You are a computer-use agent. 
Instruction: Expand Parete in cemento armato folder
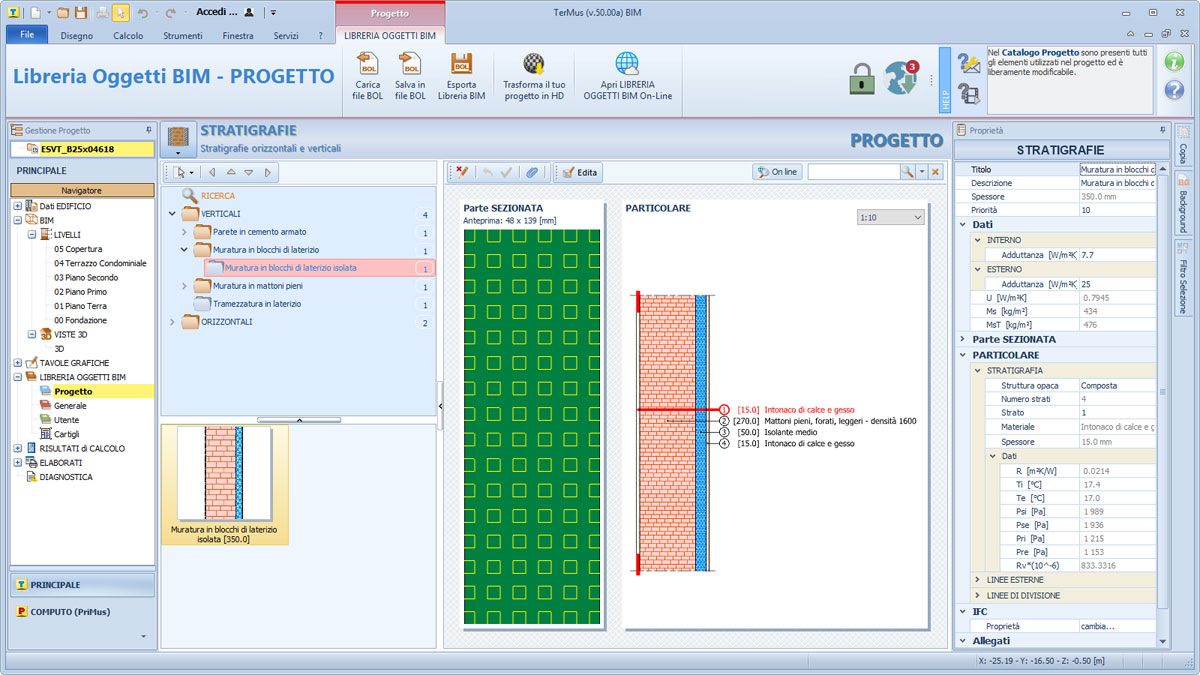click(184, 232)
